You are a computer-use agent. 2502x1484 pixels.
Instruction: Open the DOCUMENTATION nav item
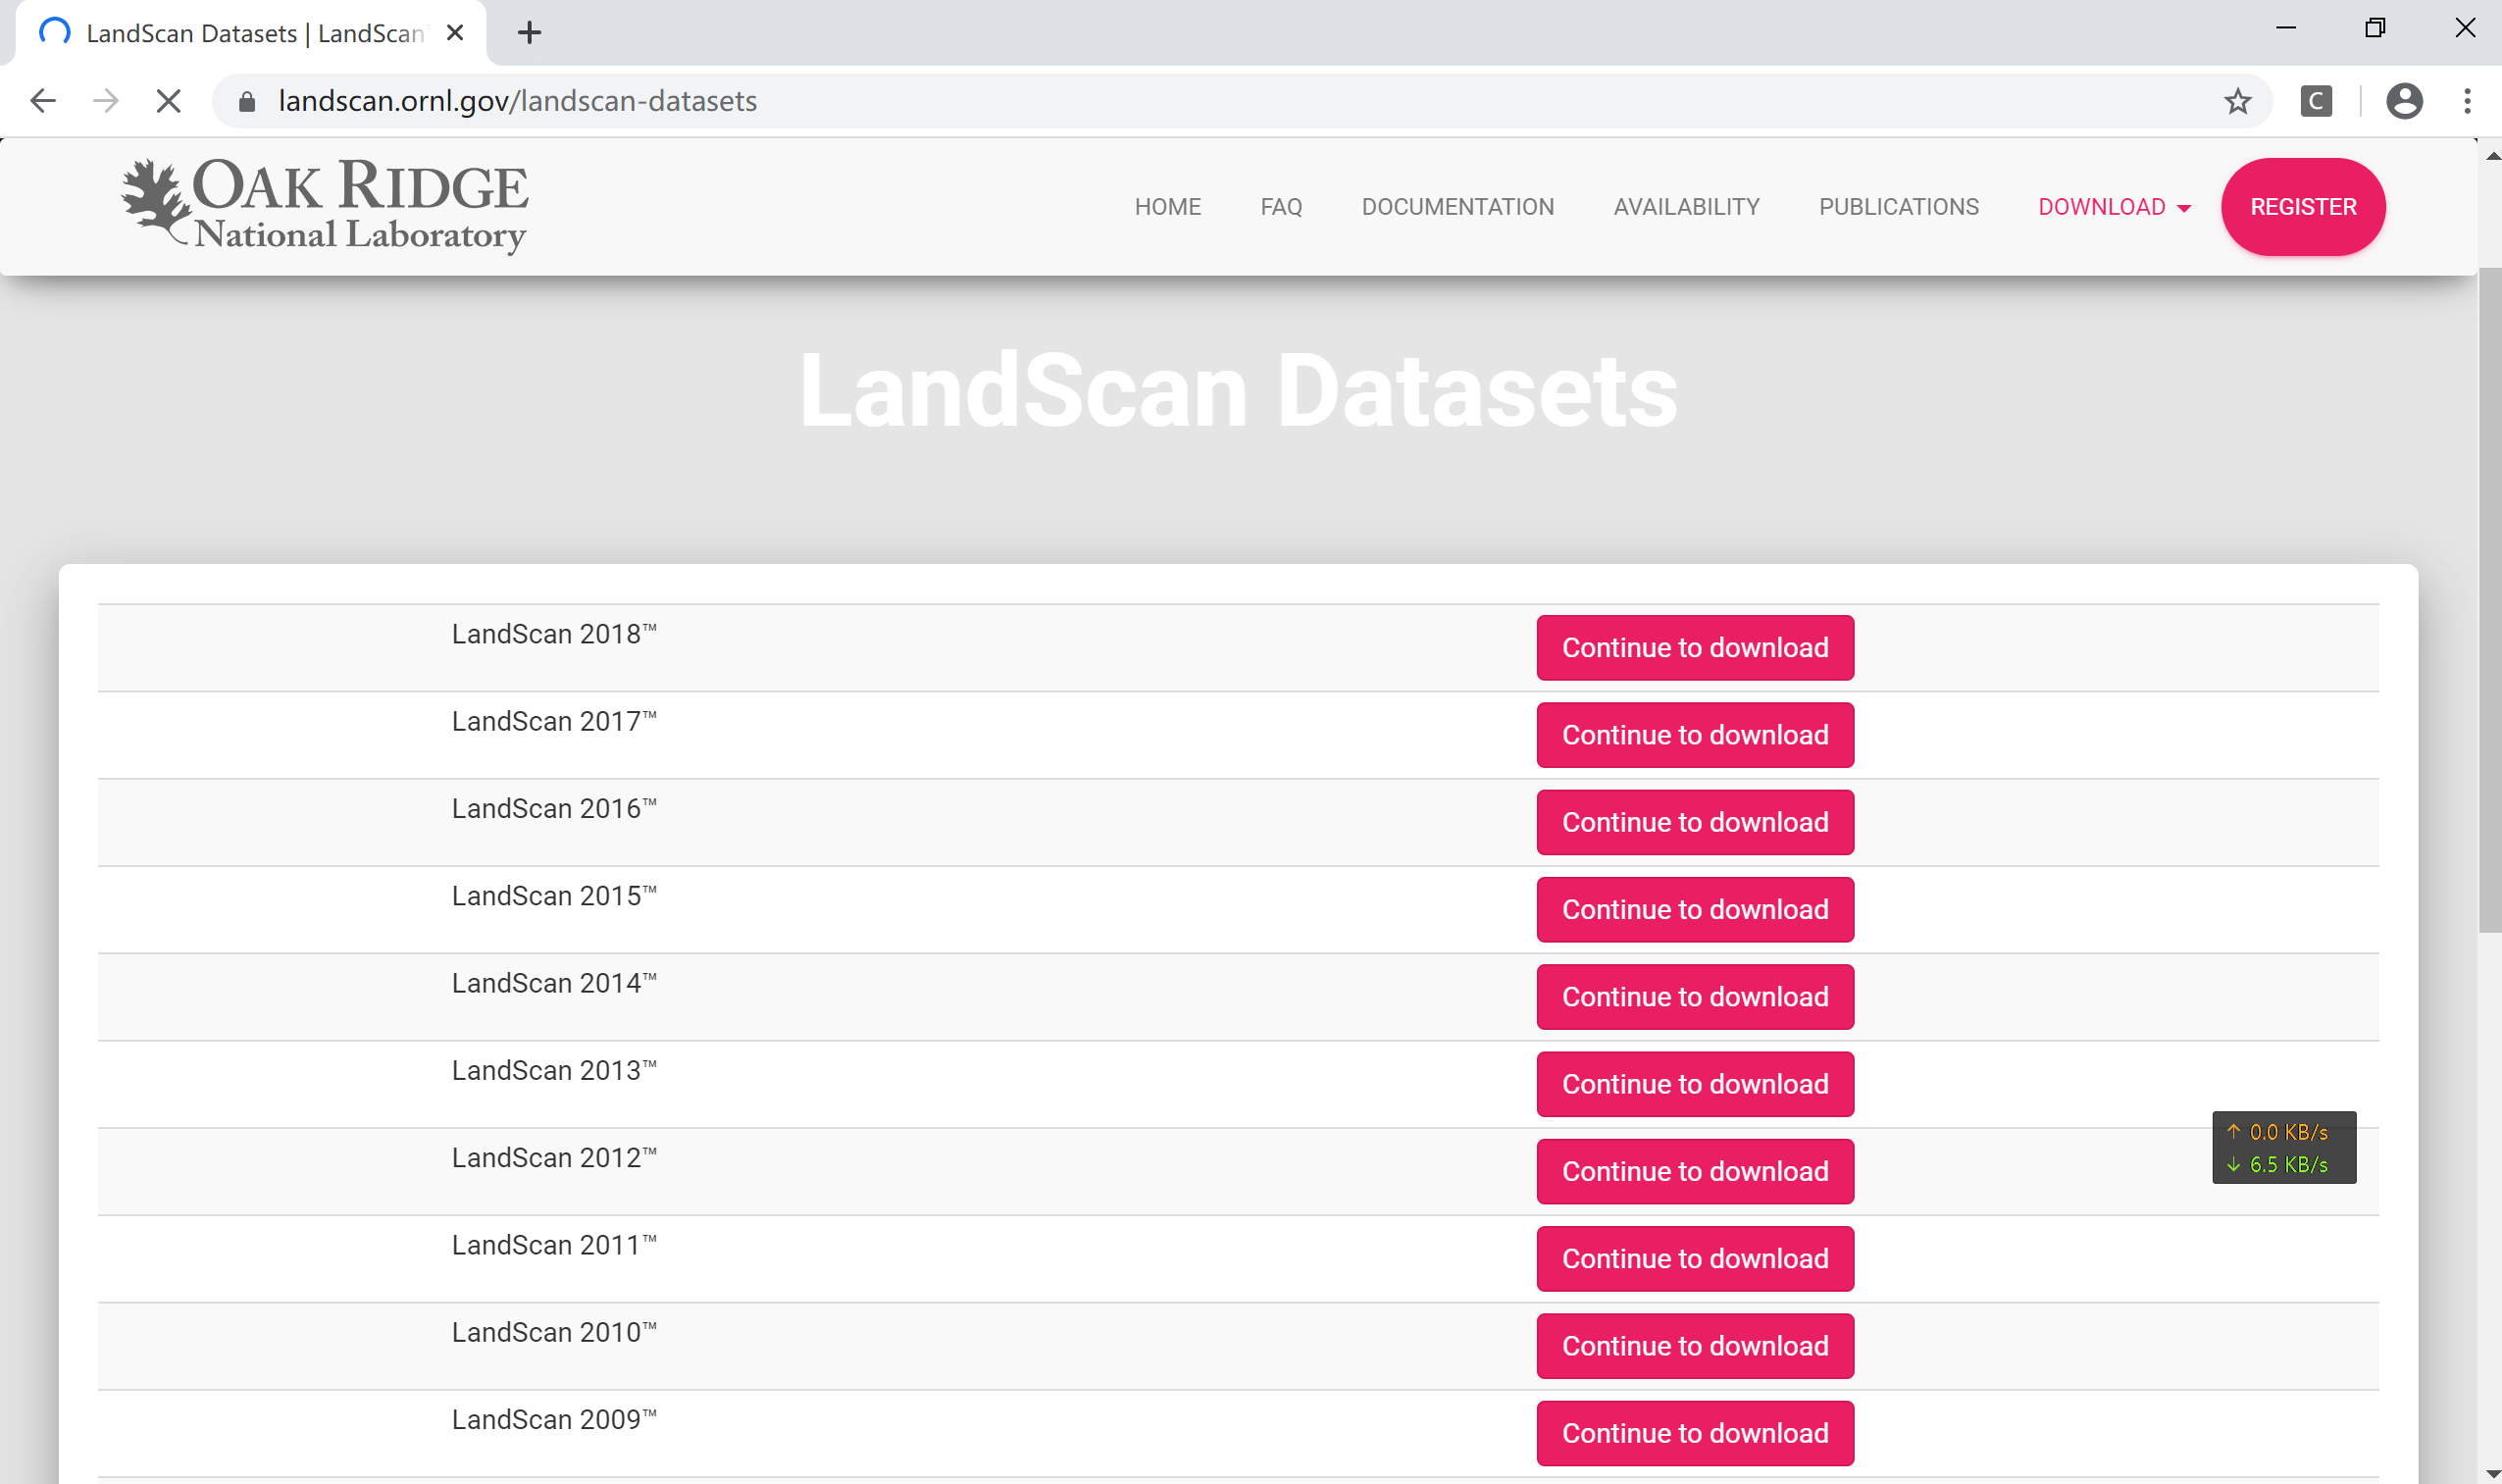(1457, 207)
